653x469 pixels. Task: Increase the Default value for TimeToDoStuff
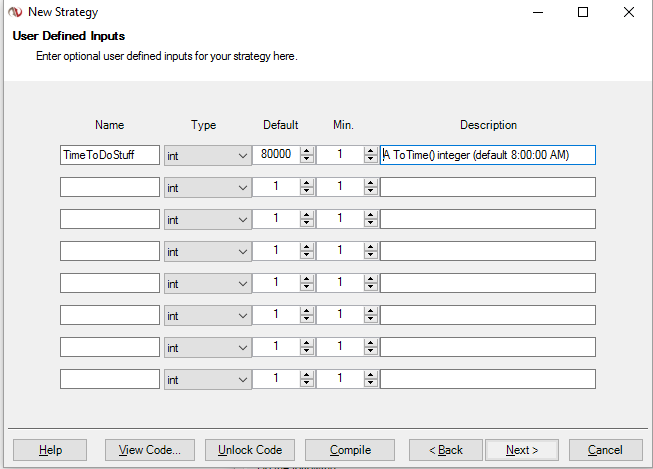click(307, 151)
